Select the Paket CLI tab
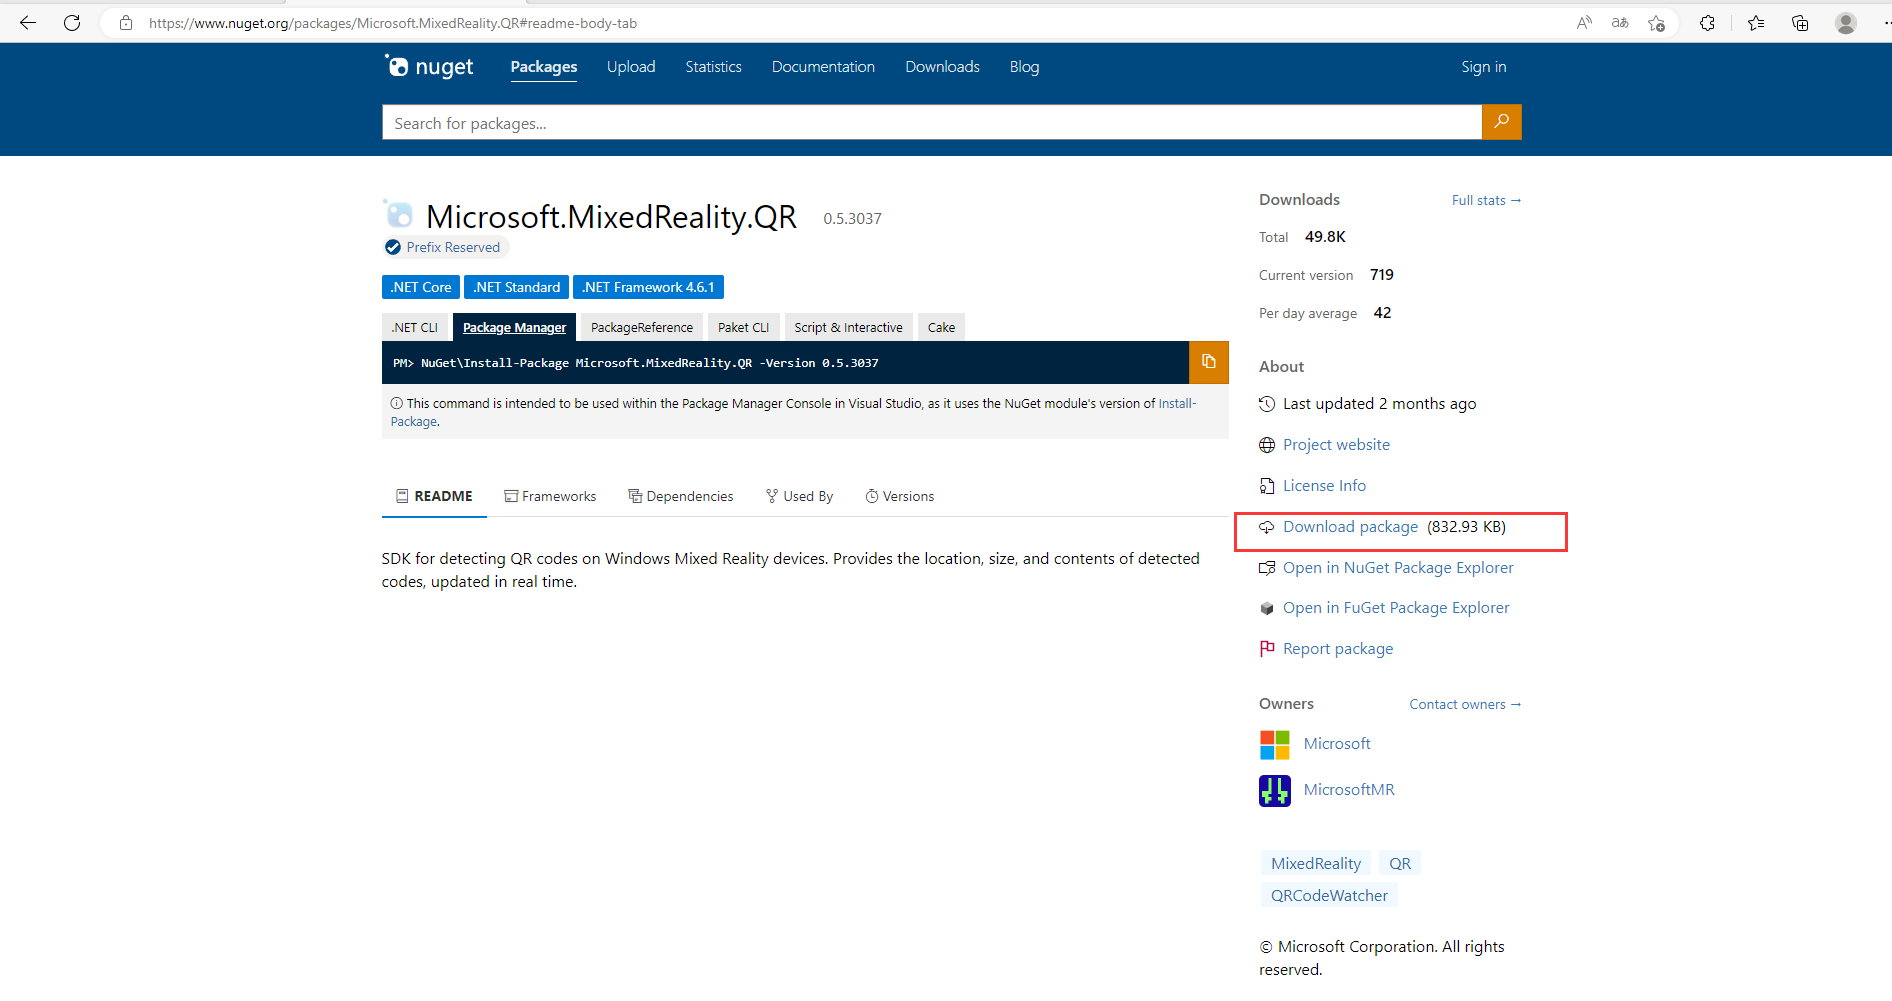 pyautogui.click(x=743, y=327)
